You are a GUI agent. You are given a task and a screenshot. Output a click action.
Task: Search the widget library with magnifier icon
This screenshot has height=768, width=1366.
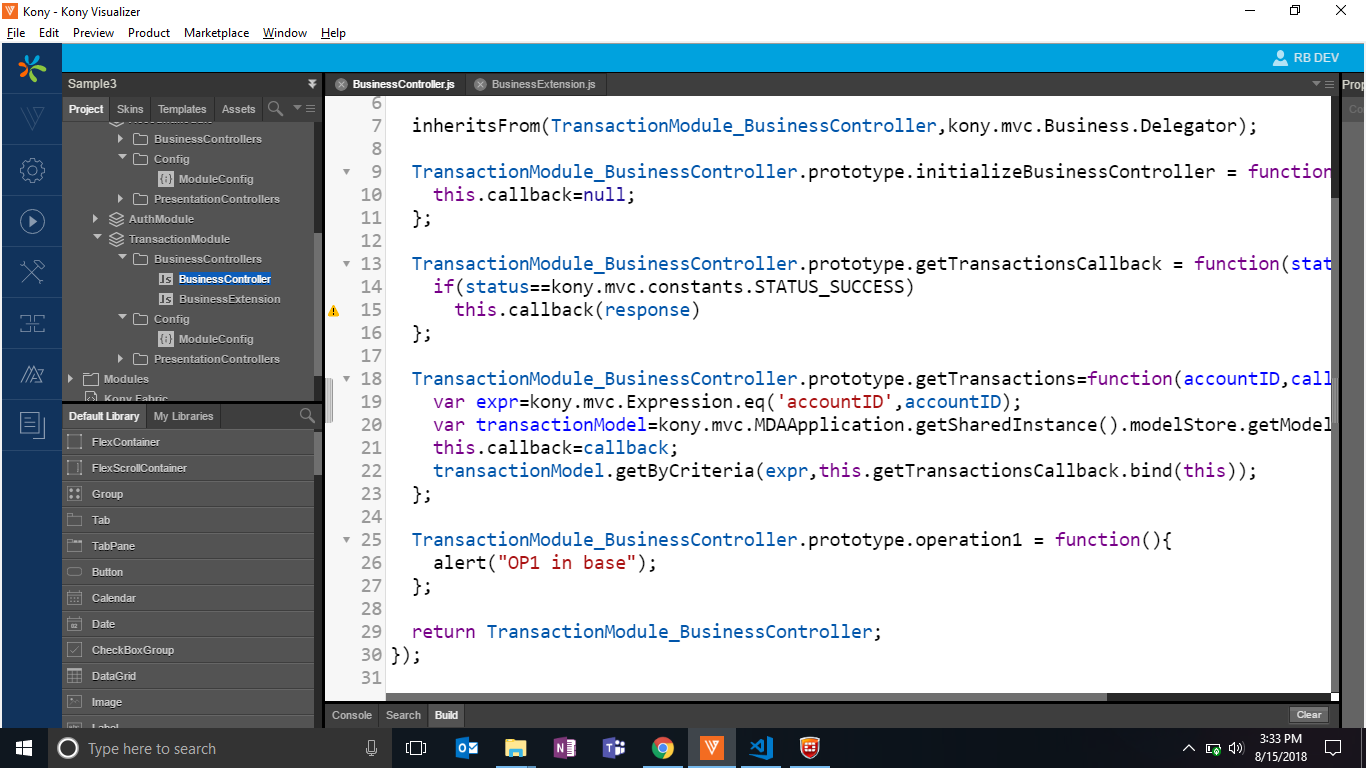pyautogui.click(x=306, y=416)
